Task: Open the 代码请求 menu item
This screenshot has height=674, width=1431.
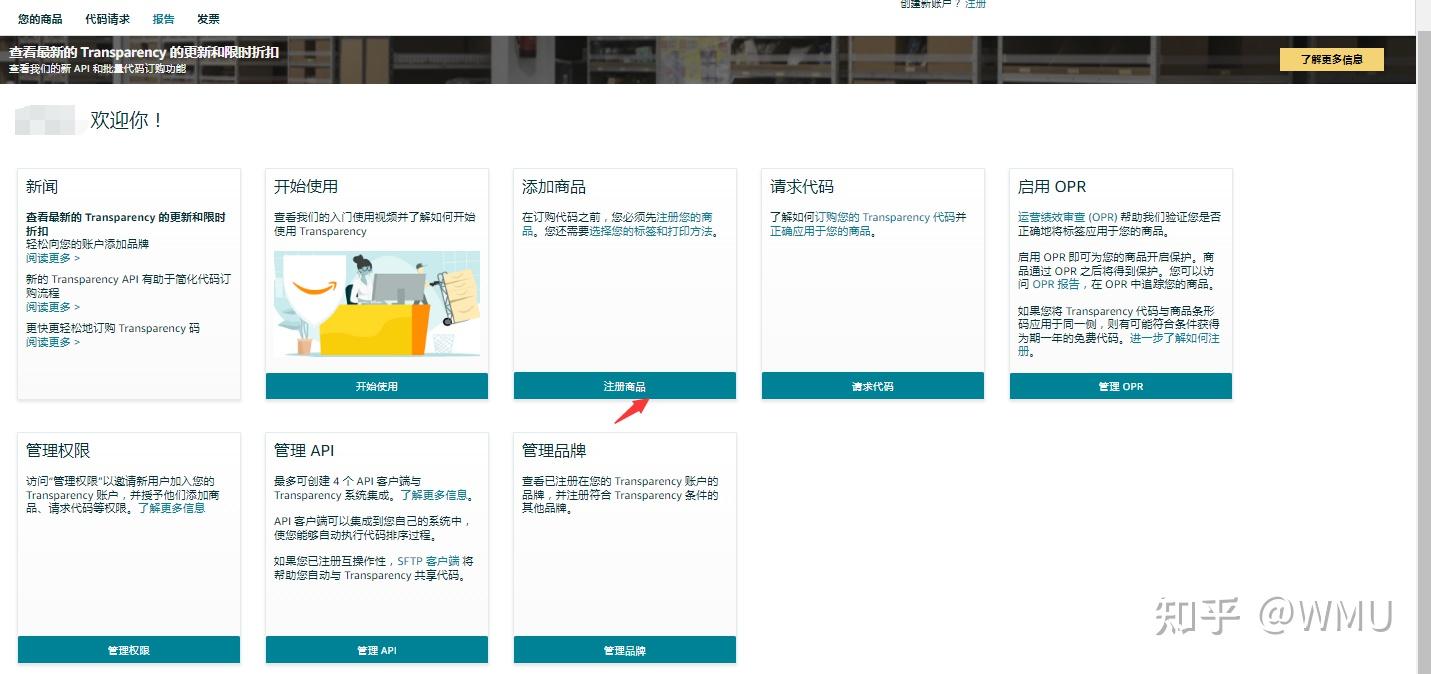Action: point(107,17)
